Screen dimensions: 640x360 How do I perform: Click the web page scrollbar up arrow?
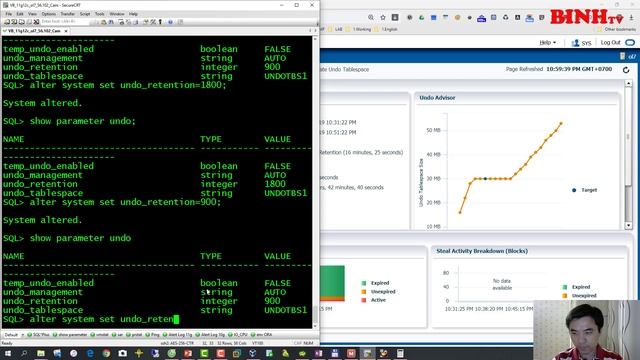pos(629,83)
